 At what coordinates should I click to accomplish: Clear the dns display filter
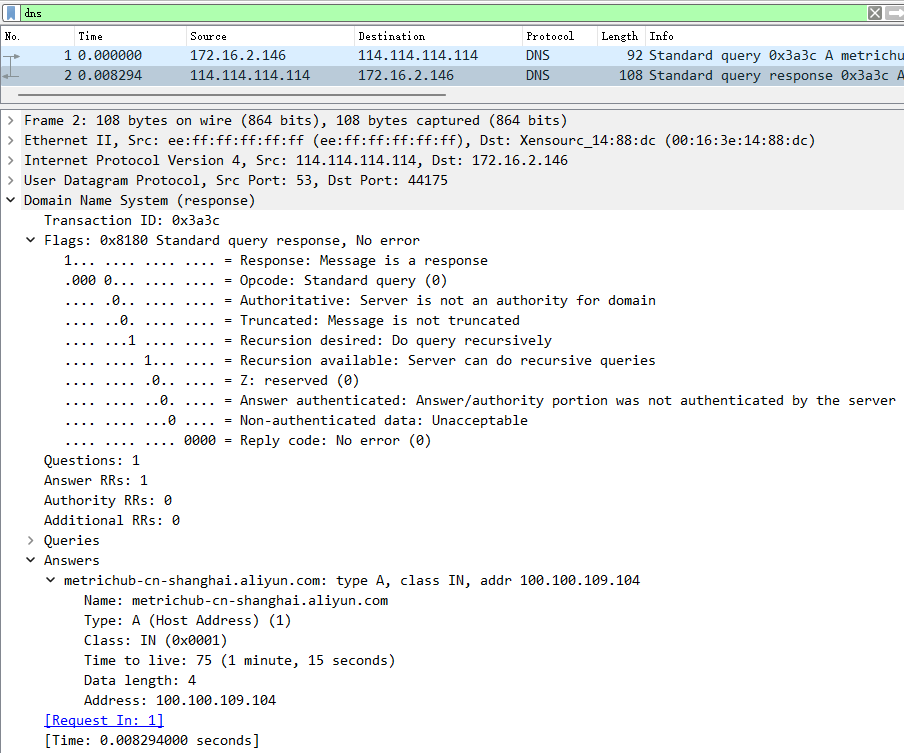pos(875,13)
